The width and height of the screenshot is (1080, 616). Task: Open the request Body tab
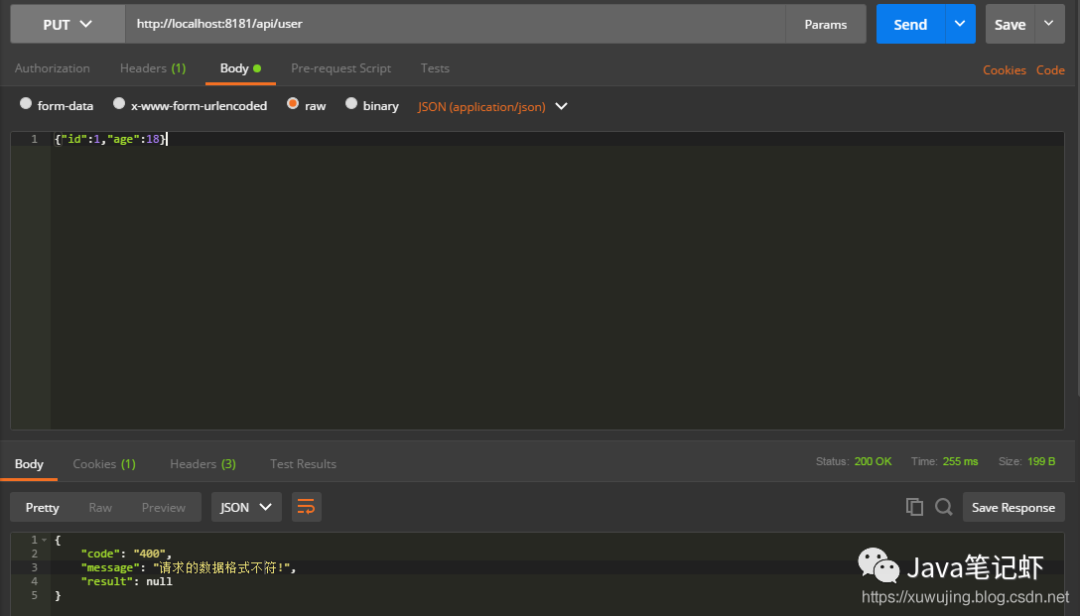240,68
